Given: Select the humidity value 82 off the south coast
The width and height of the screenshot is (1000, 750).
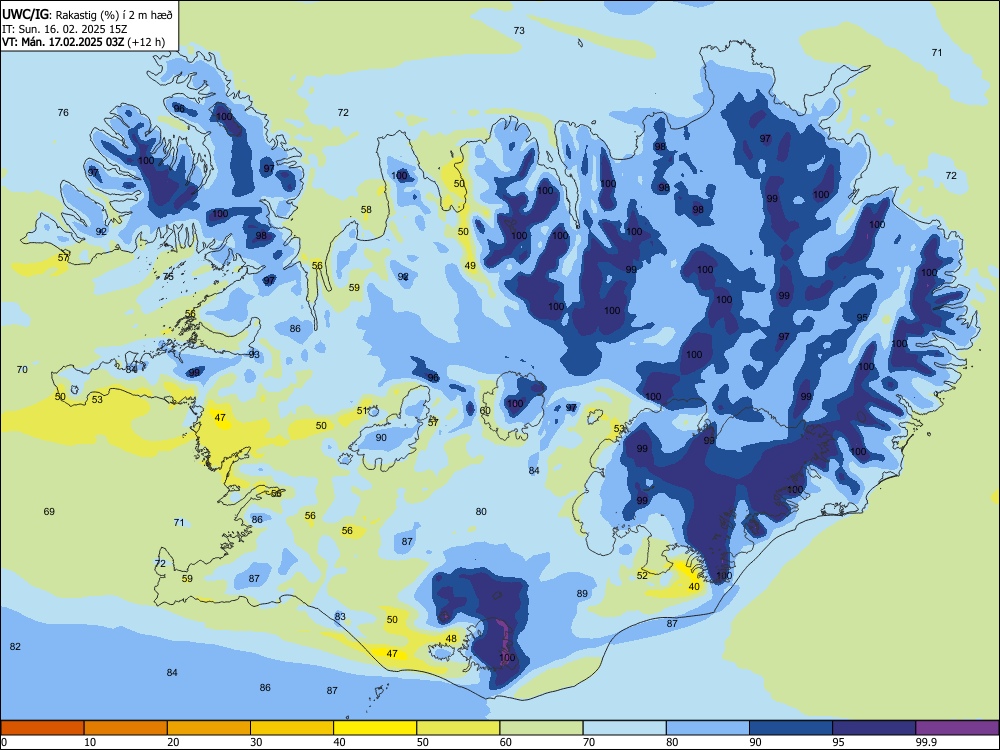Looking at the screenshot, I should 15,647.
